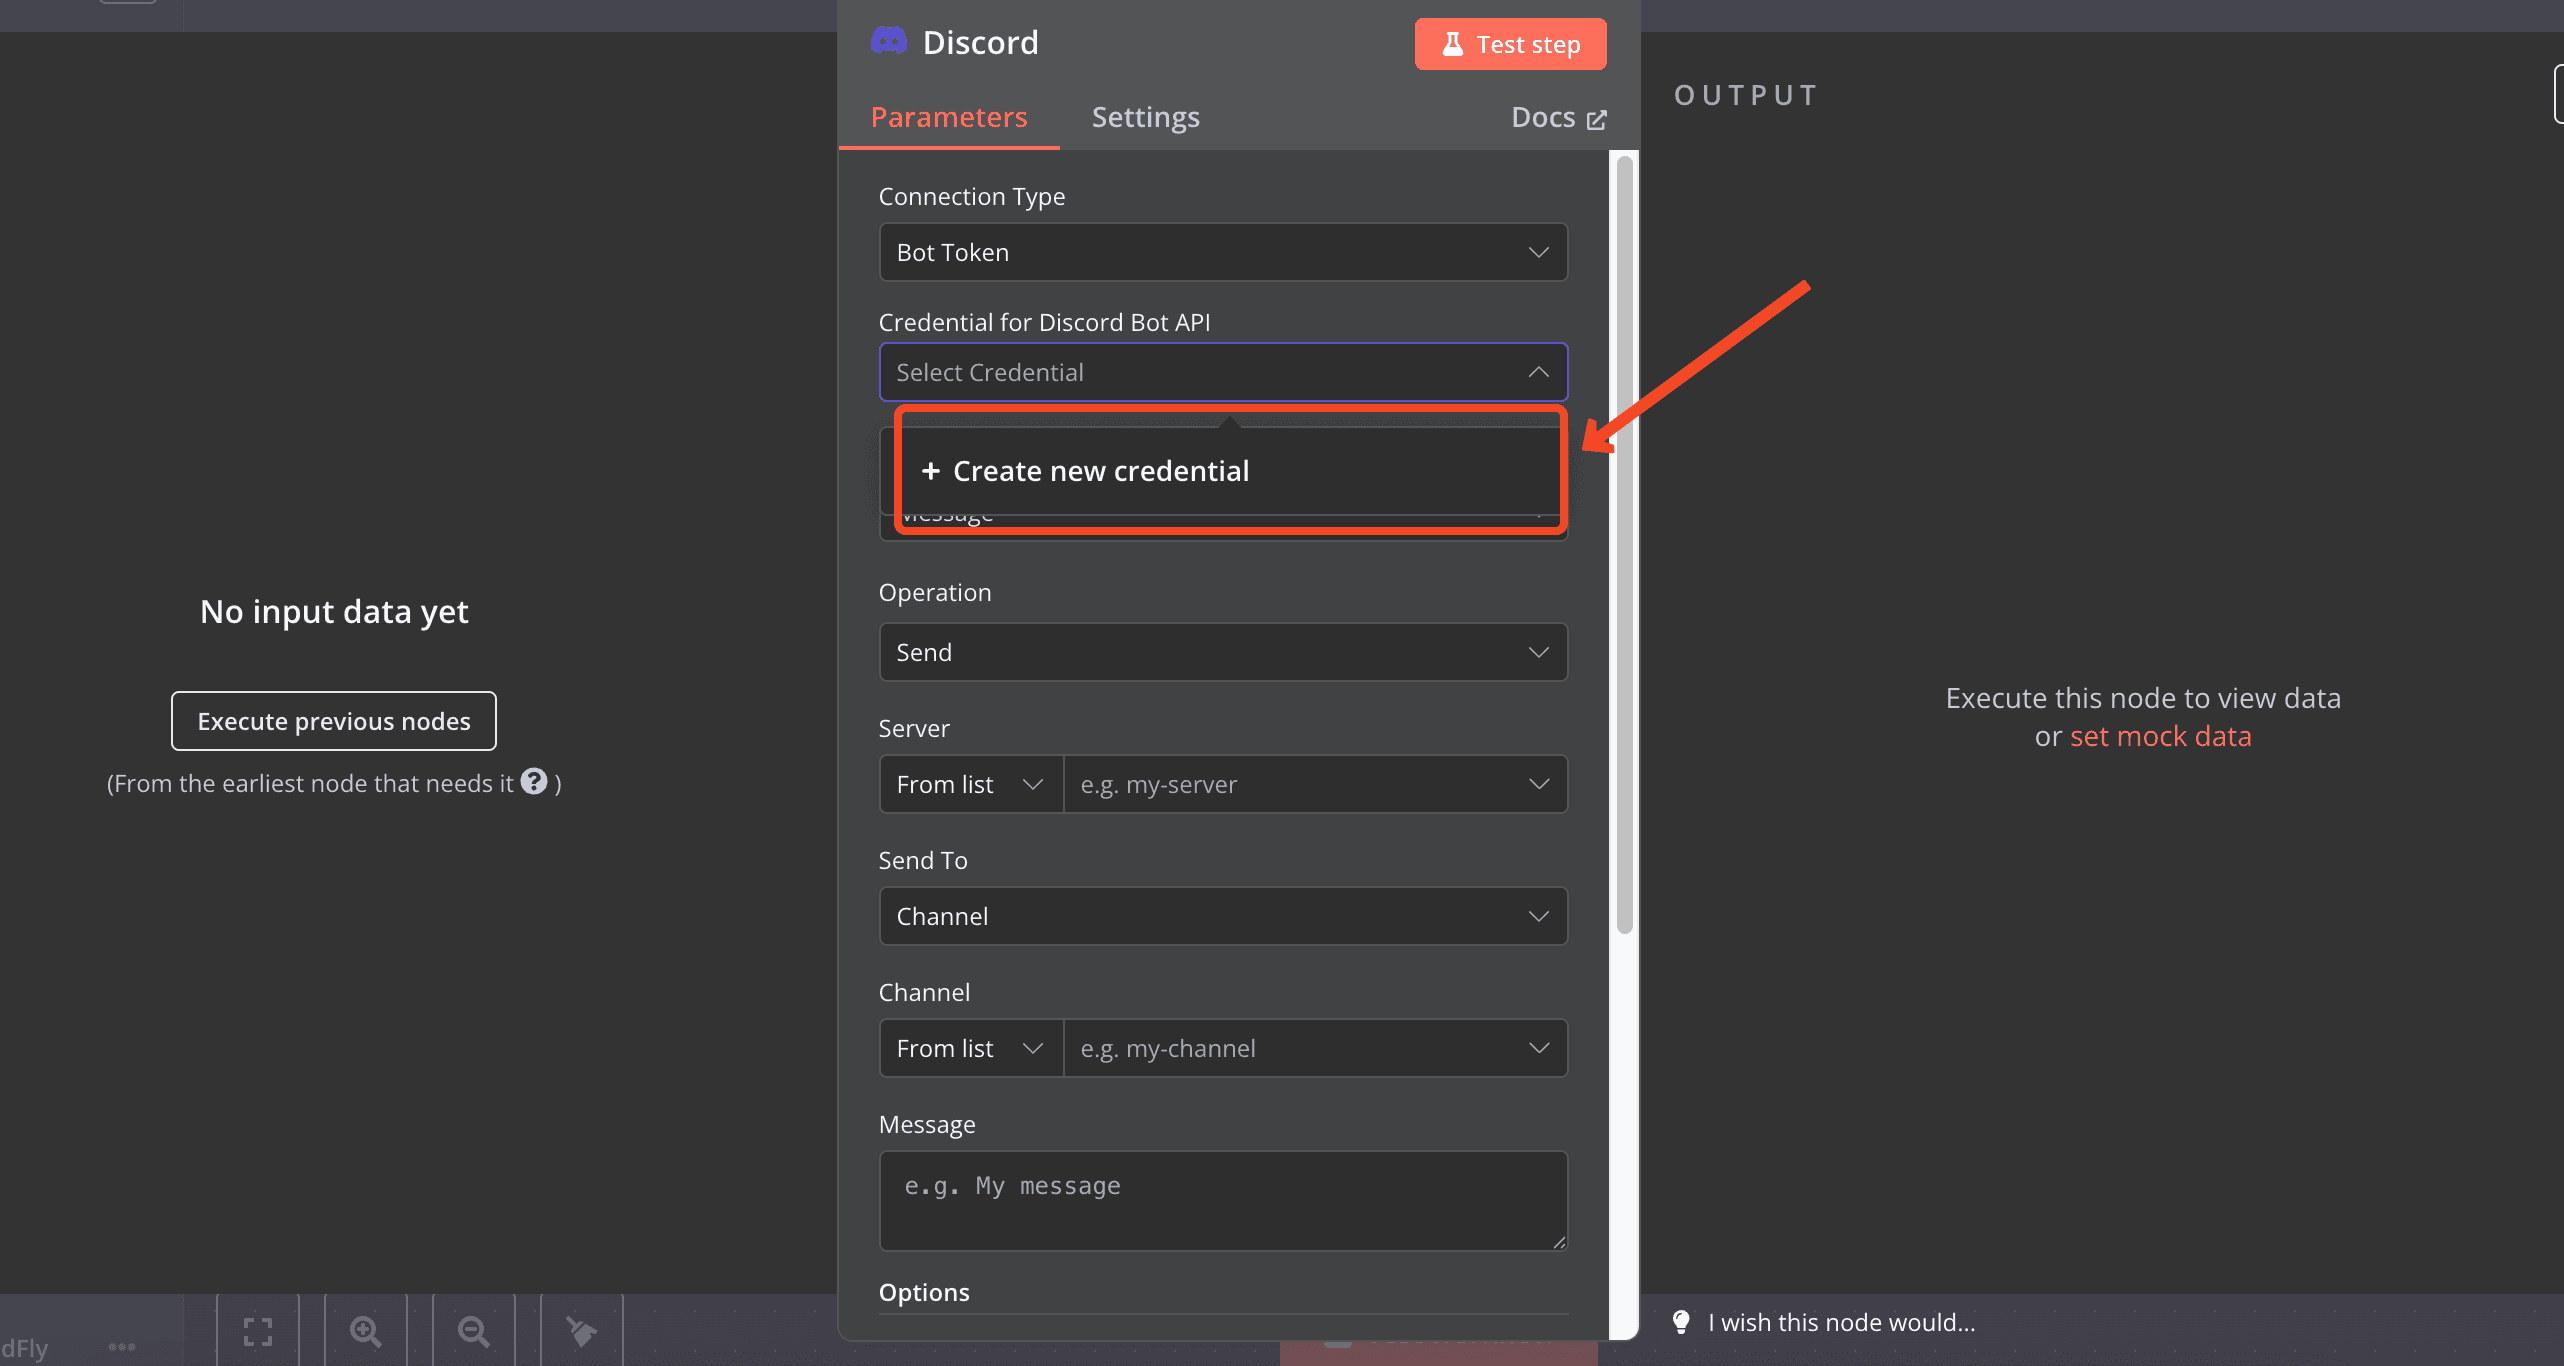2564x1366 pixels.
Task: Click the fit-to-view icon on the canvas toolbar
Action: (258, 1331)
